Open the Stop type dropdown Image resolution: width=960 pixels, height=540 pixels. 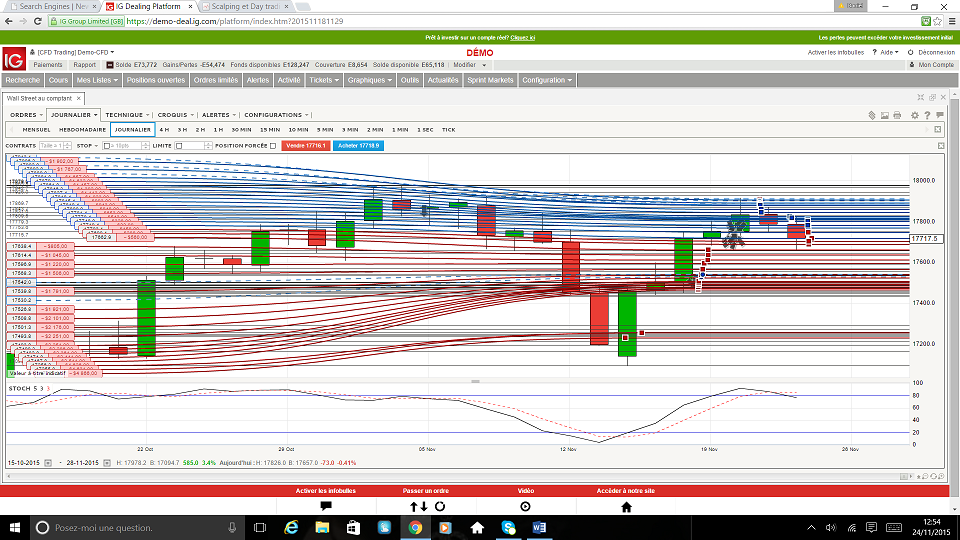point(88,146)
